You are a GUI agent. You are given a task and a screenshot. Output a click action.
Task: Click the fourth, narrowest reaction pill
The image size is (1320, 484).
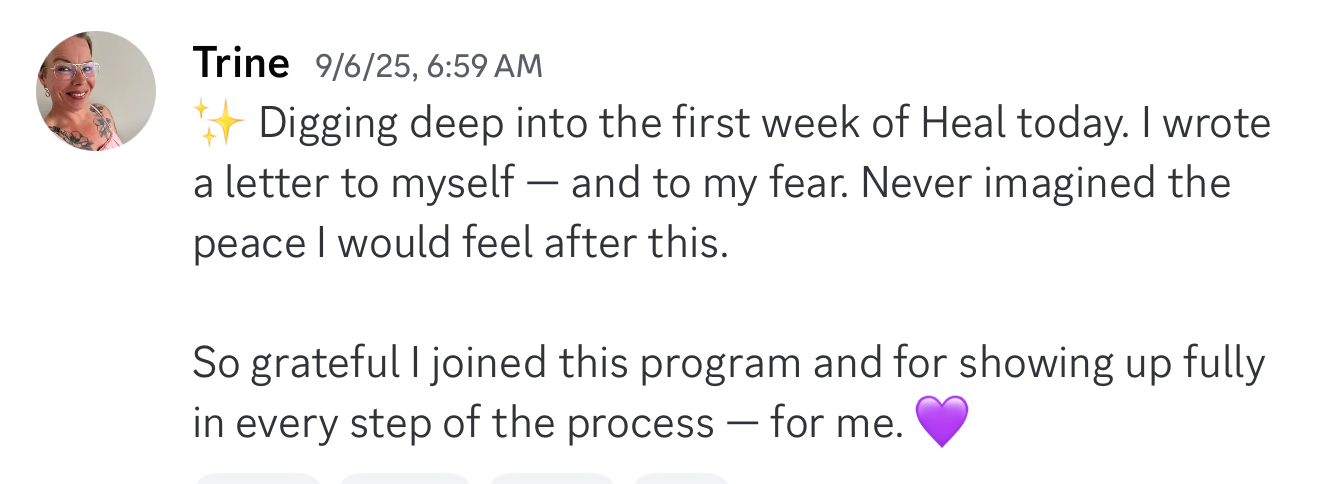[681, 478]
